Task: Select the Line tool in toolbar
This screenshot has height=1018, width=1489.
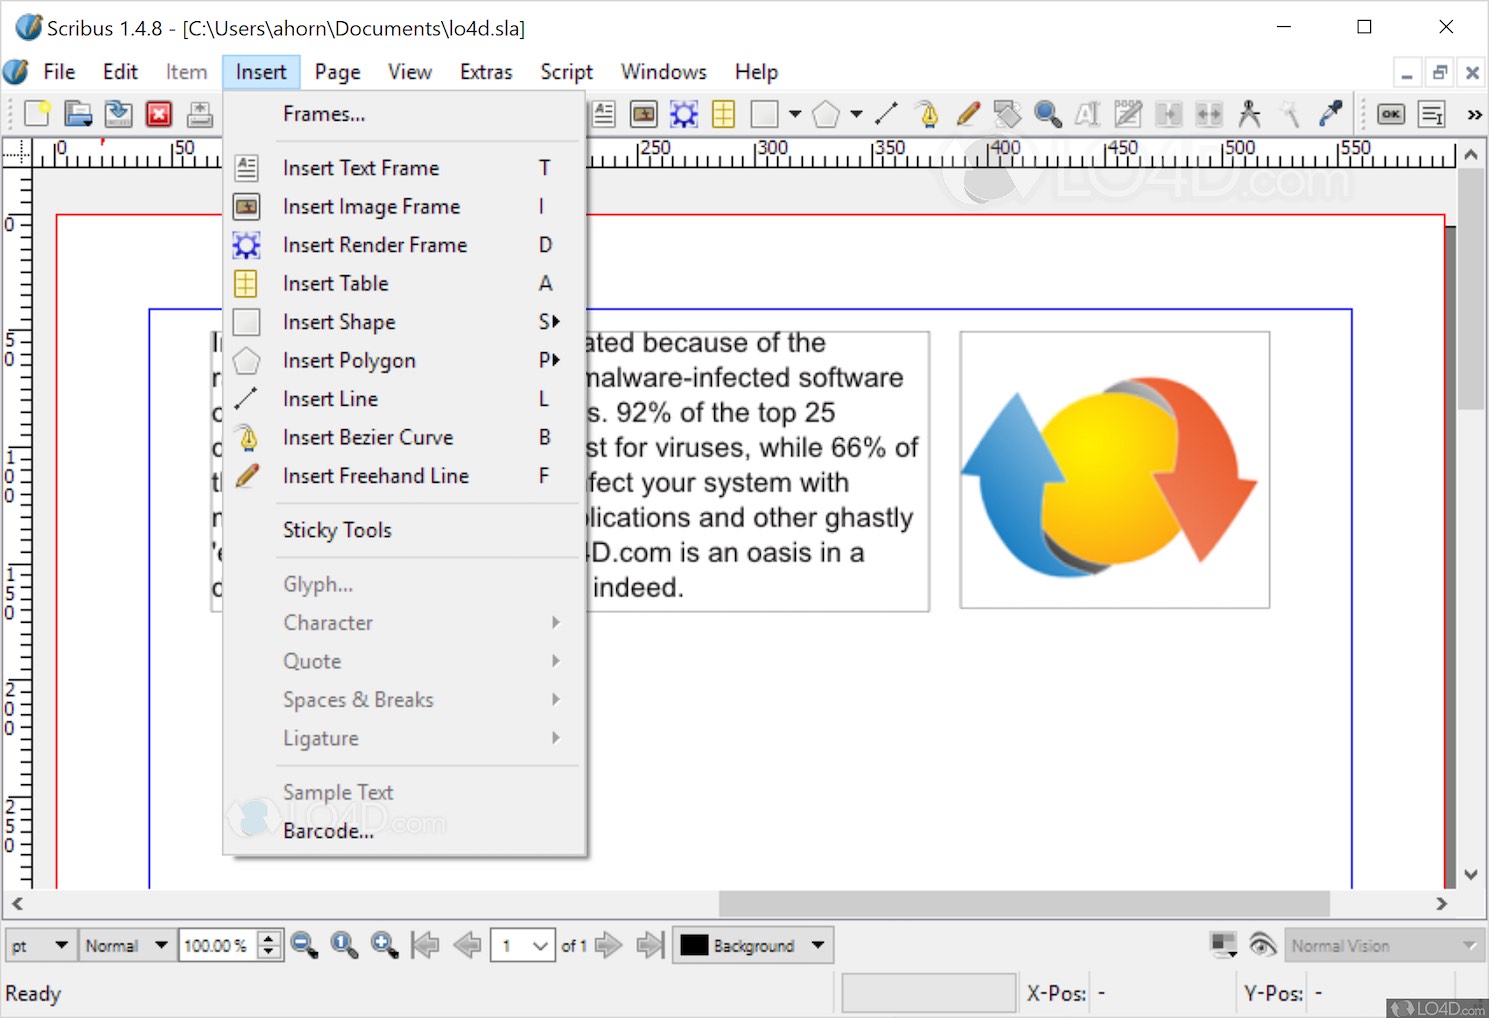Action: [x=886, y=114]
